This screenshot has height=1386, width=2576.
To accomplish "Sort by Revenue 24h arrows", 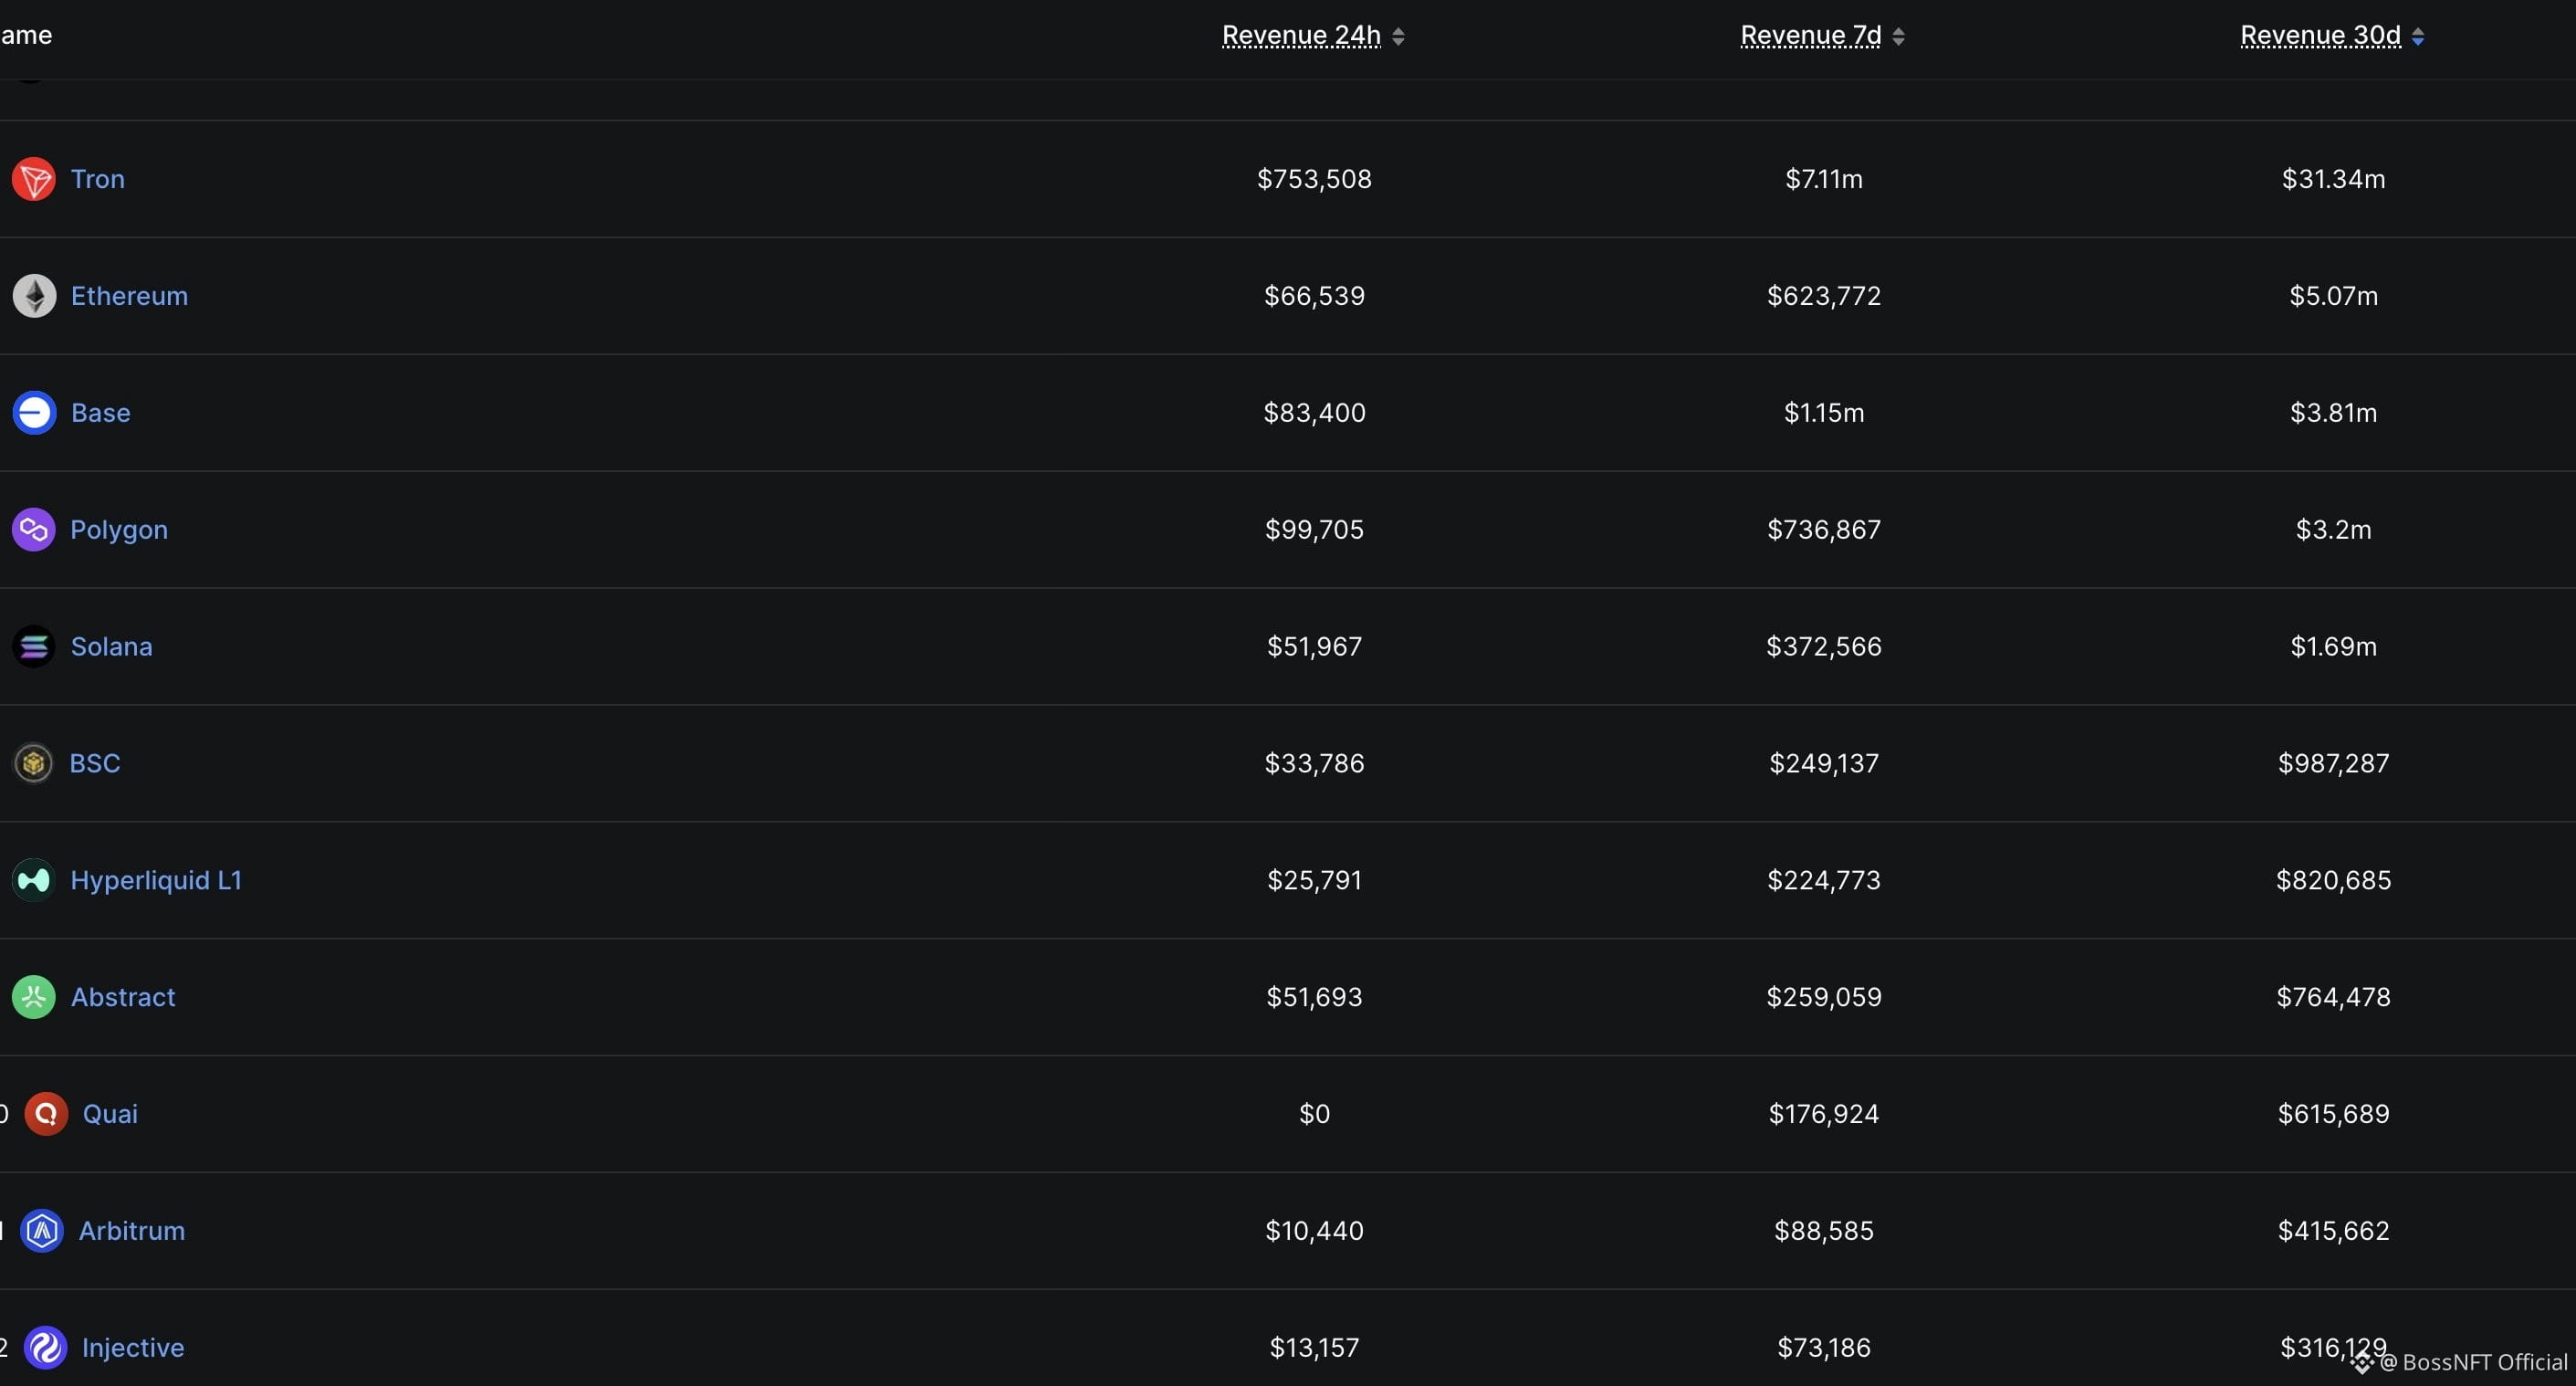I will click(1398, 37).
